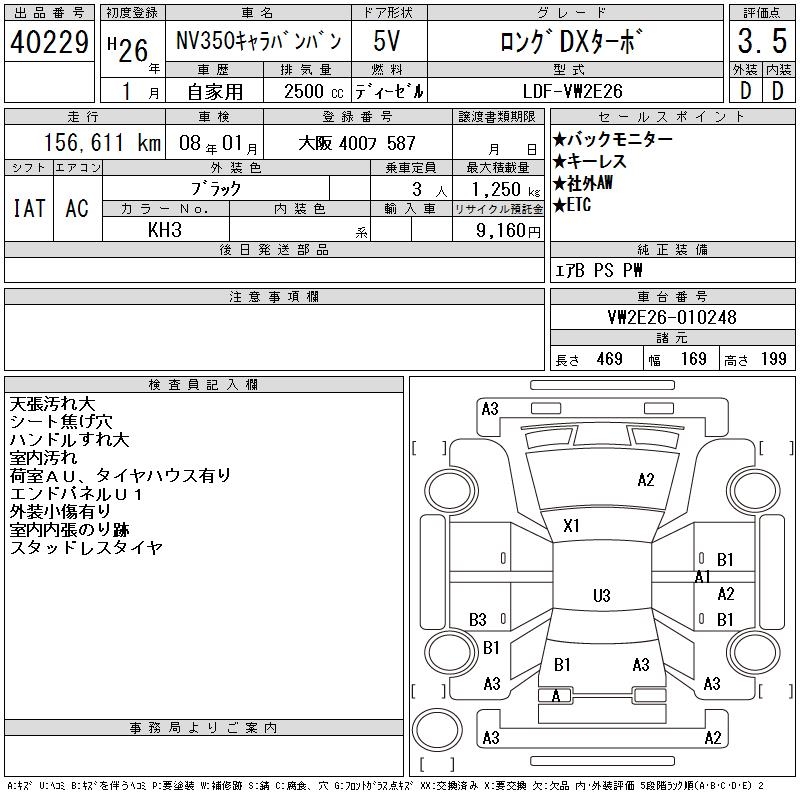Select shaken expiry 08年01月
800x800 pixels.
click(x=218, y=143)
